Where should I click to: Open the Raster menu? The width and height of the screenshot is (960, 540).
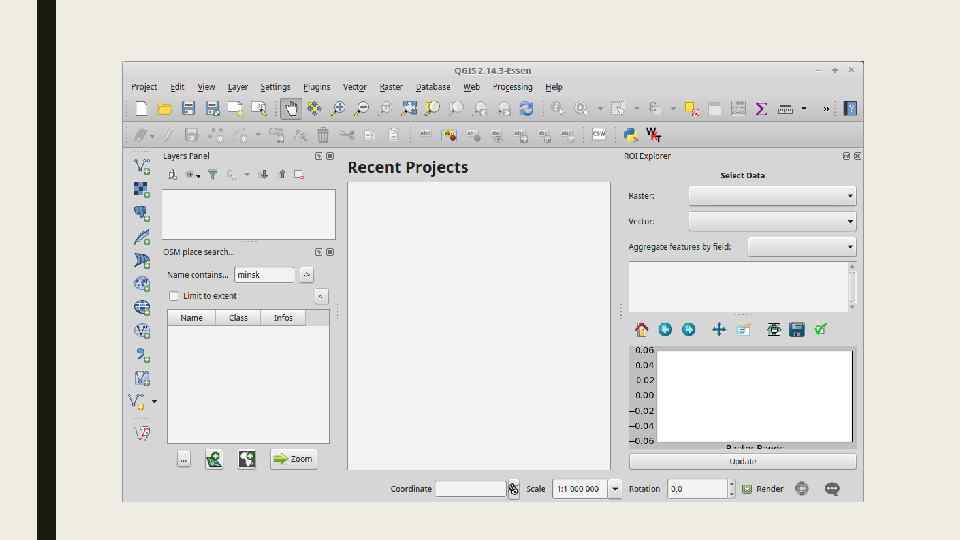pyautogui.click(x=391, y=87)
